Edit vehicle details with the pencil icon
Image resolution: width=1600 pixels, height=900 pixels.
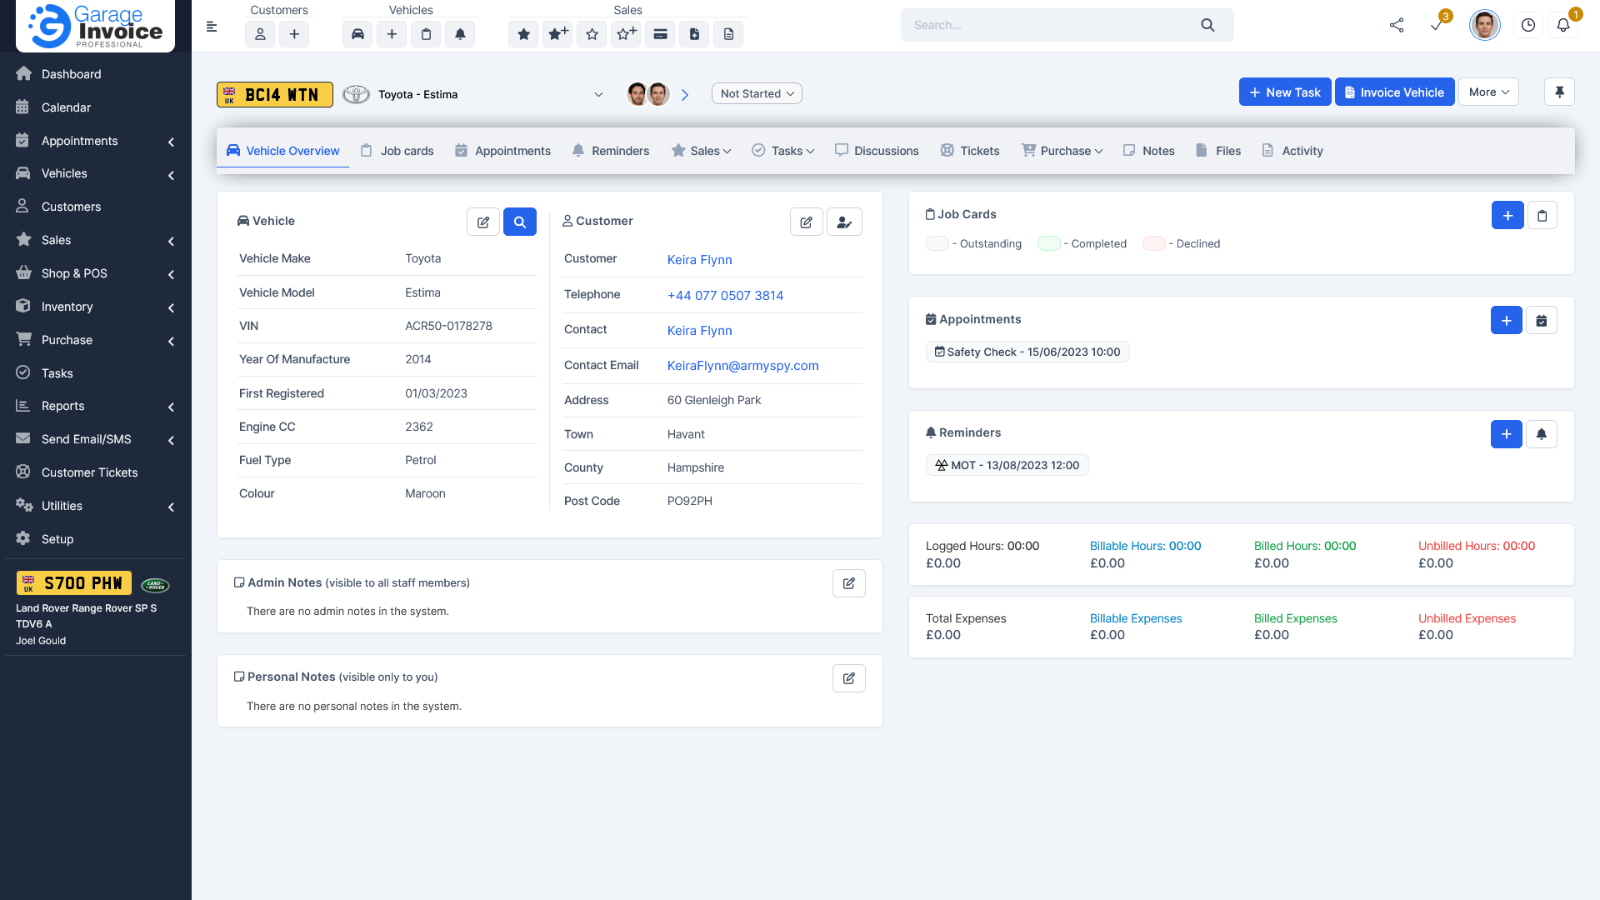[483, 222]
